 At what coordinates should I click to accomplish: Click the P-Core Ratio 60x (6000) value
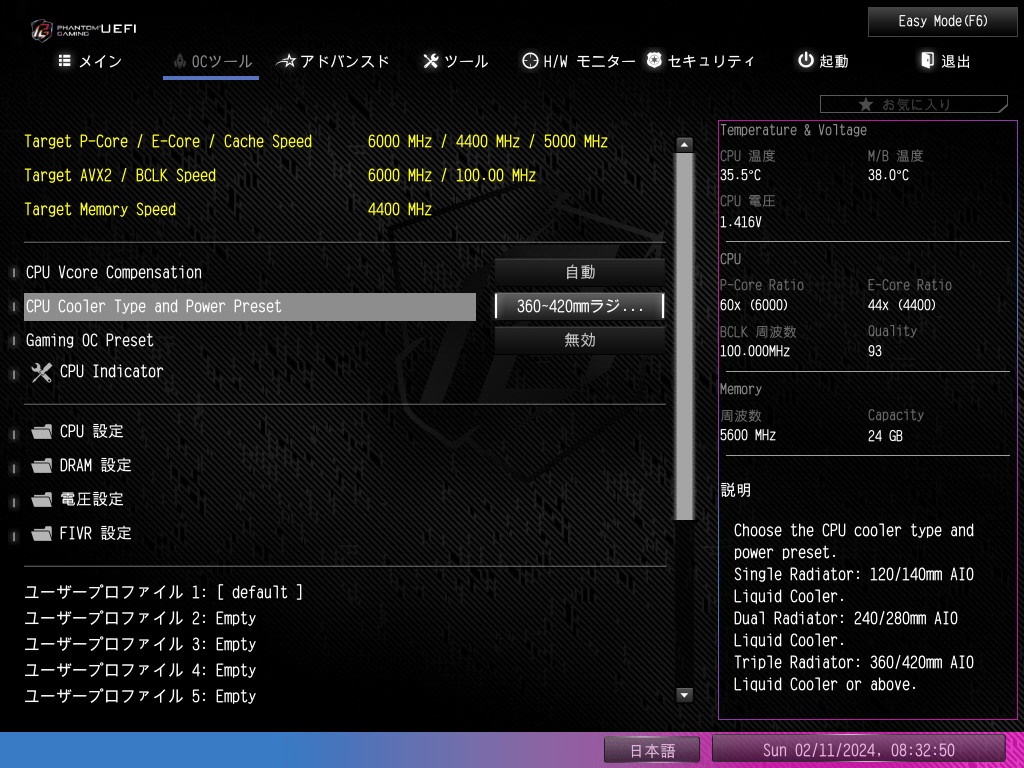point(754,306)
